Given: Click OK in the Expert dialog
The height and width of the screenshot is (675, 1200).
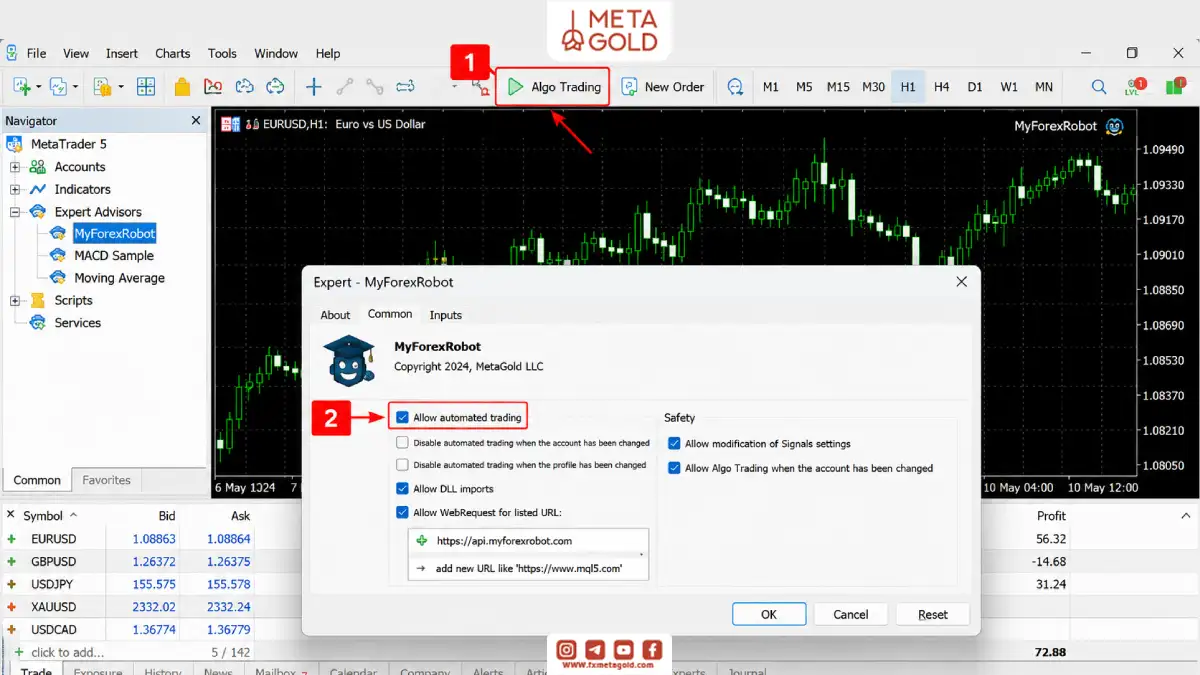Looking at the screenshot, I should [769, 614].
